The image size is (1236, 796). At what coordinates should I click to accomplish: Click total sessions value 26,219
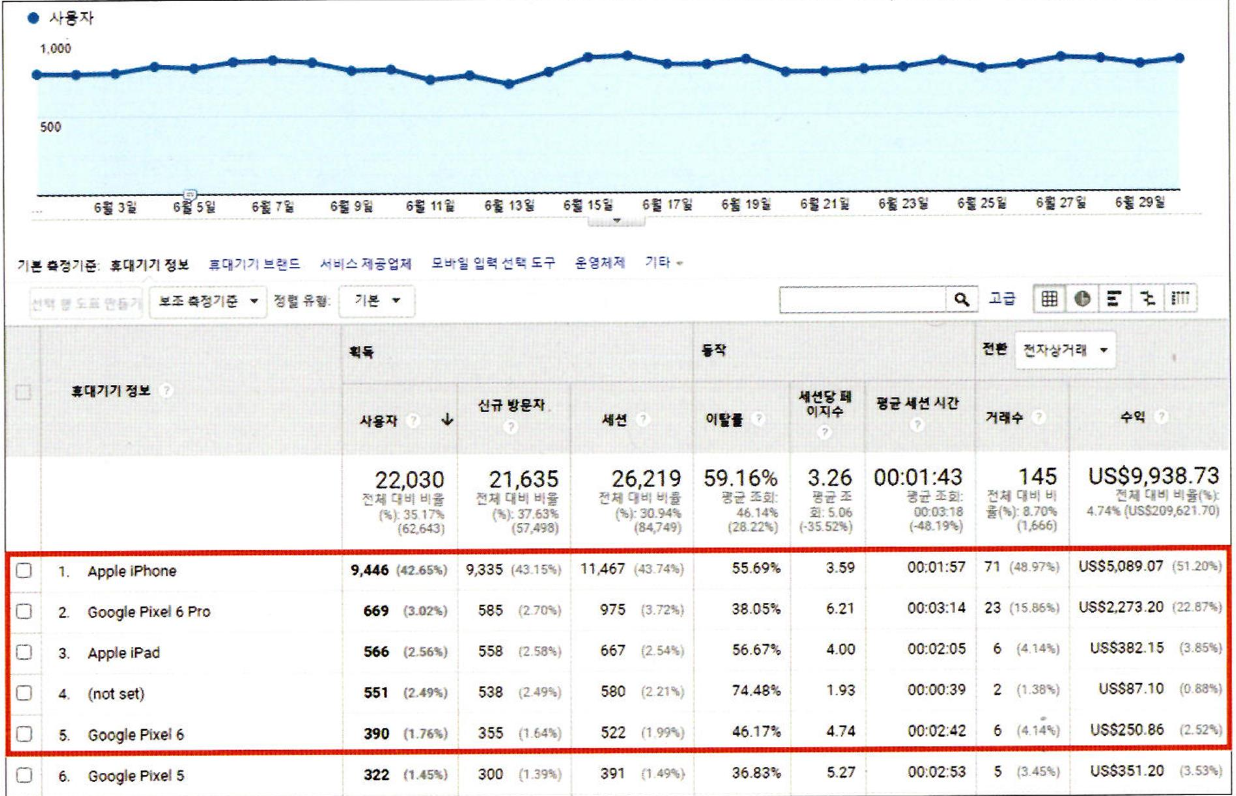(x=648, y=481)
